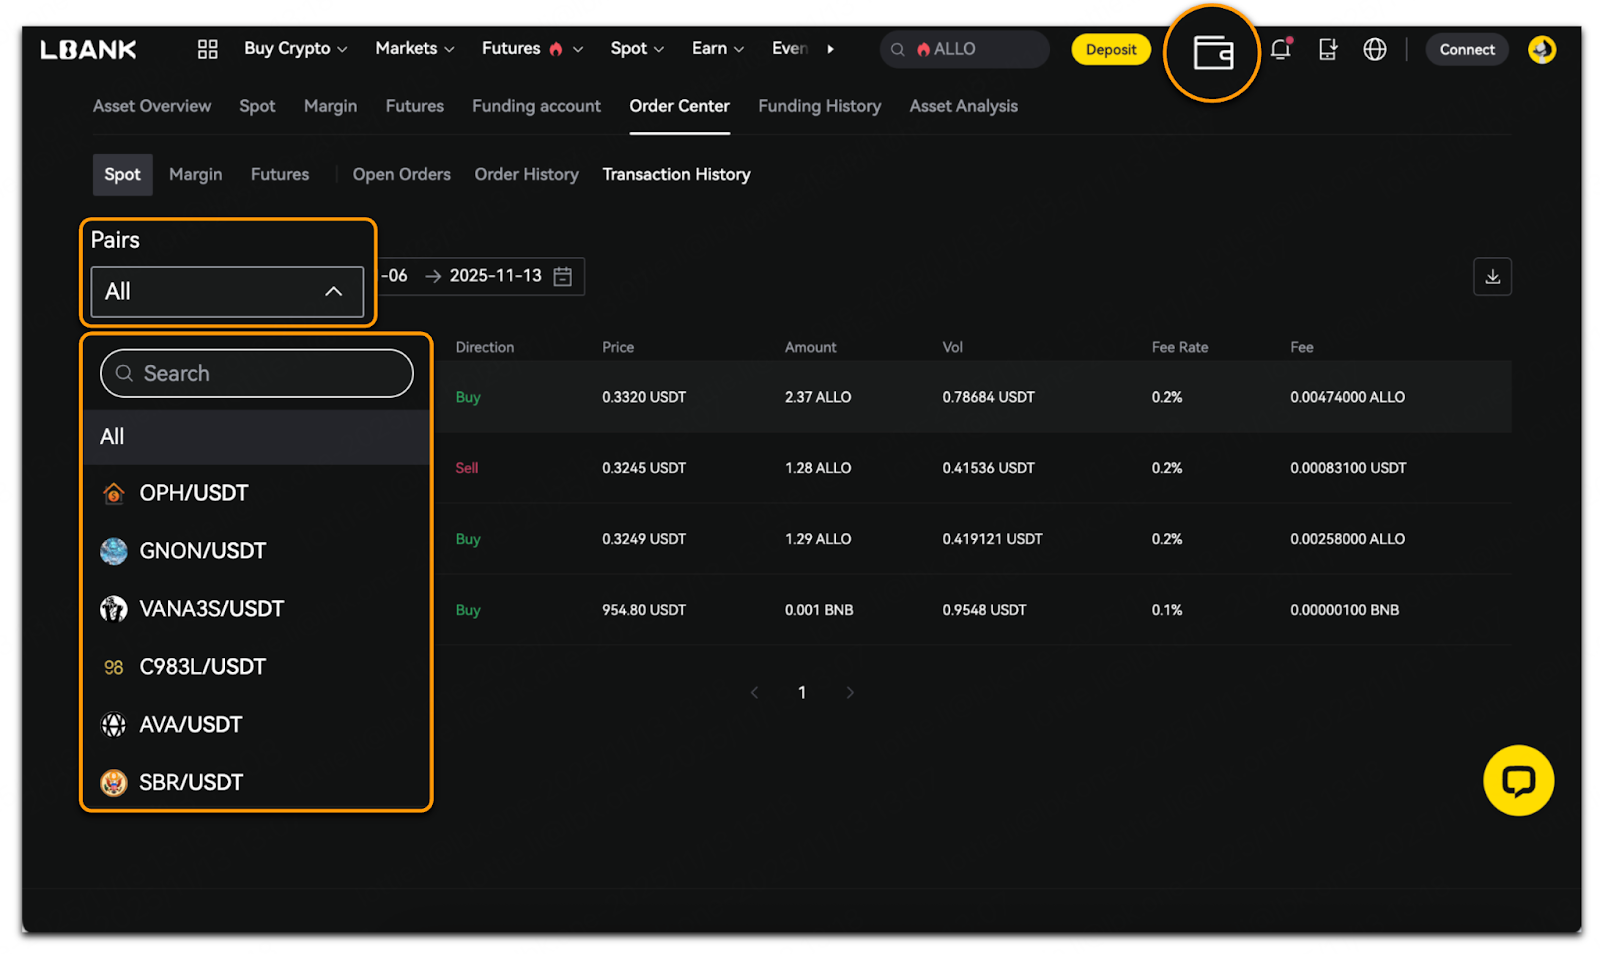Select OPH/USDT from the pairs list
This screenshot has height=955, width=1600.
point(194,493)
